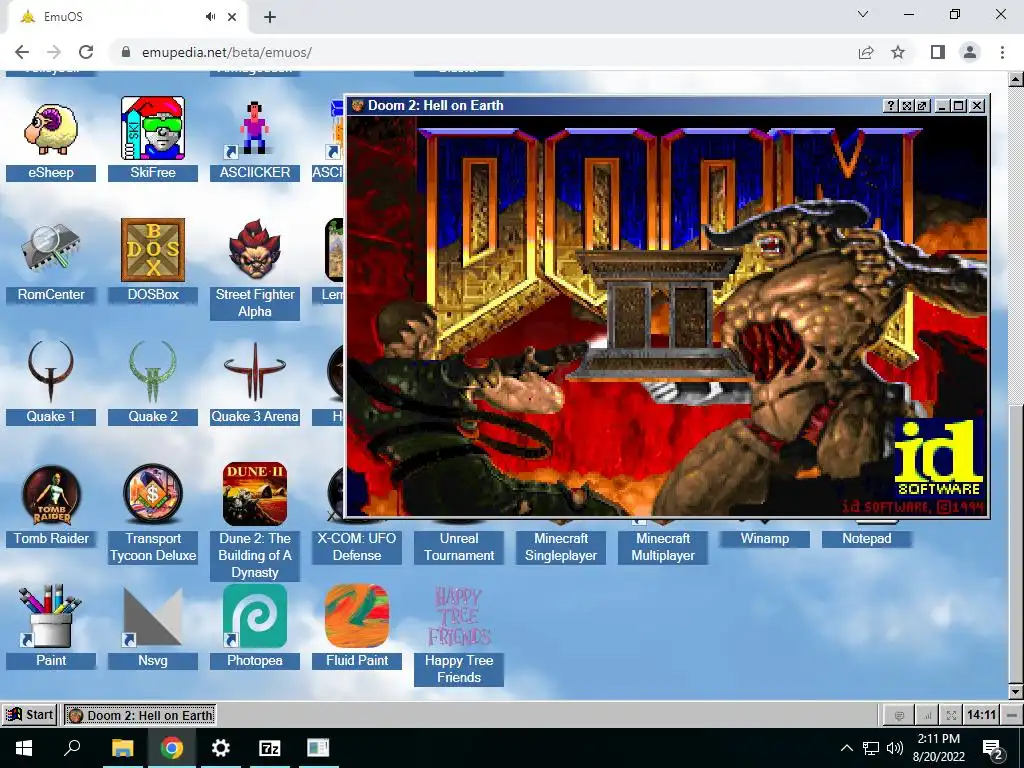Open the eSheep desktop icon

pyautogui.click(x=51, y=129)
